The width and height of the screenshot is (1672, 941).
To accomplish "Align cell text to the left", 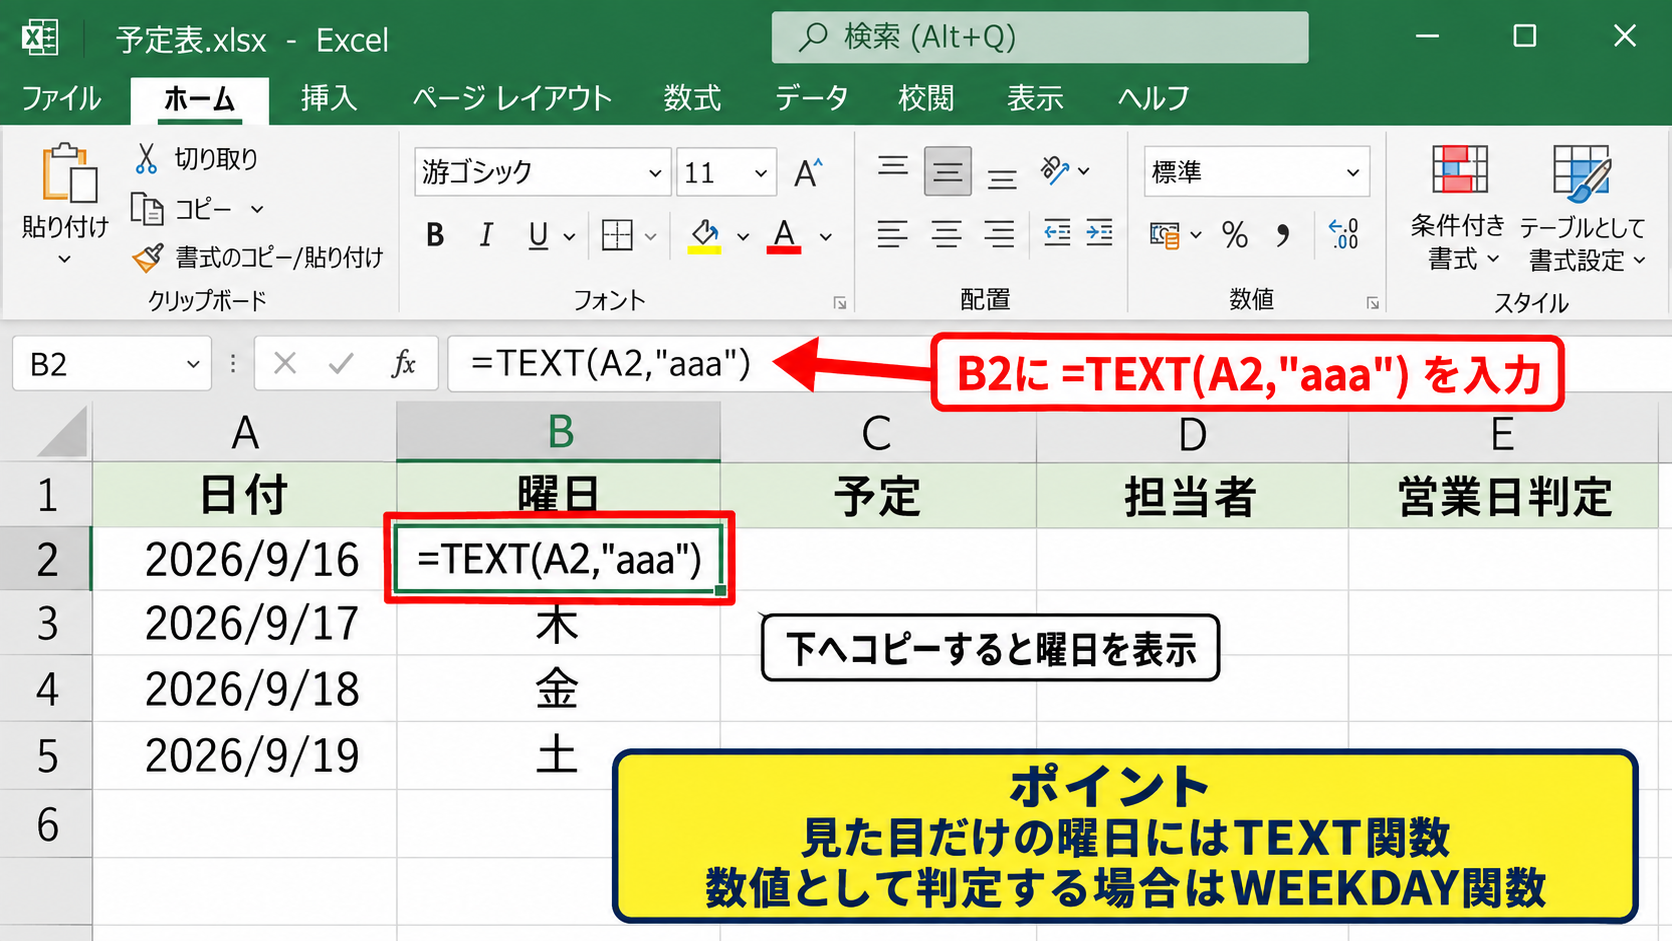I will [893, 235].
